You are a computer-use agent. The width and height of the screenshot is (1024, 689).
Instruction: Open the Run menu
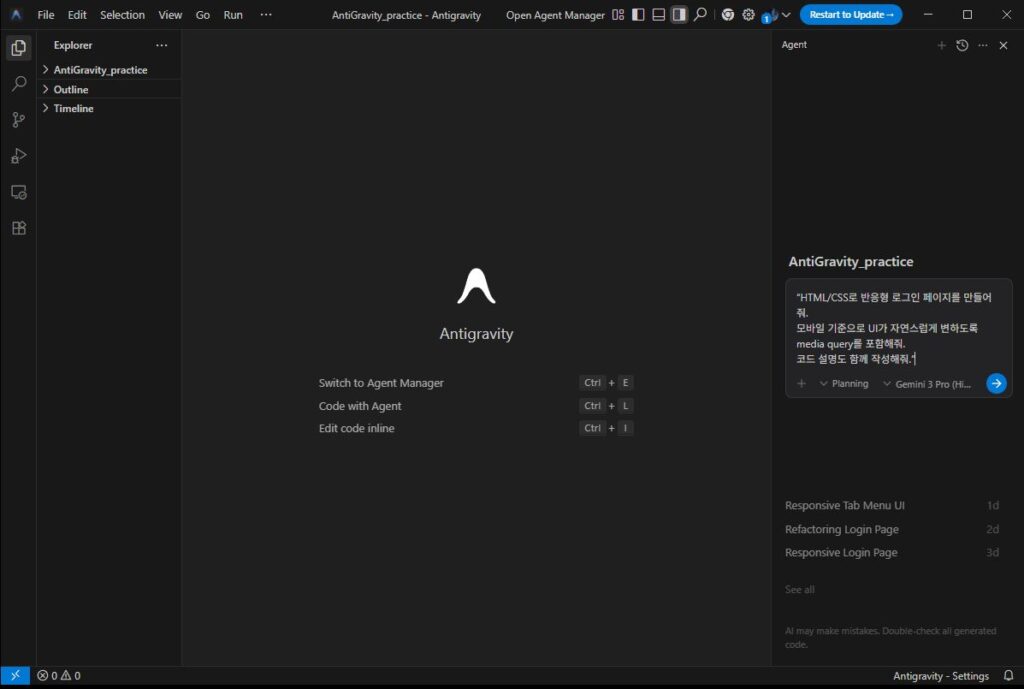(x=233, y=15)
